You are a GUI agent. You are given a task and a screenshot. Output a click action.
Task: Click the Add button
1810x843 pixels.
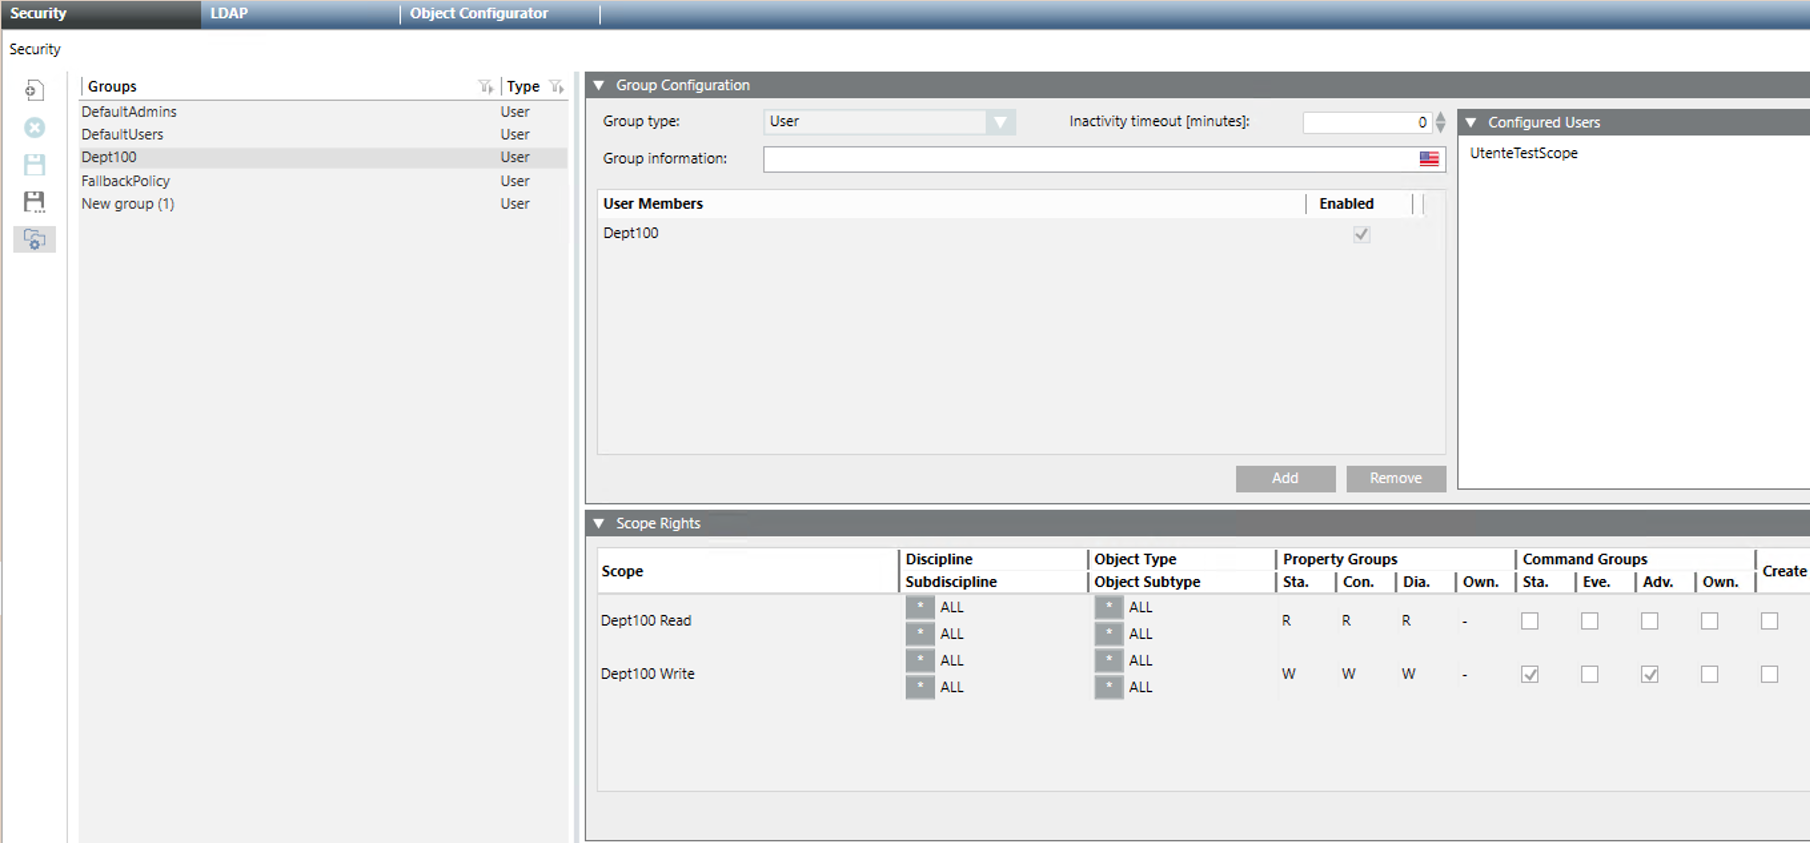click(x=1285, y=479)
